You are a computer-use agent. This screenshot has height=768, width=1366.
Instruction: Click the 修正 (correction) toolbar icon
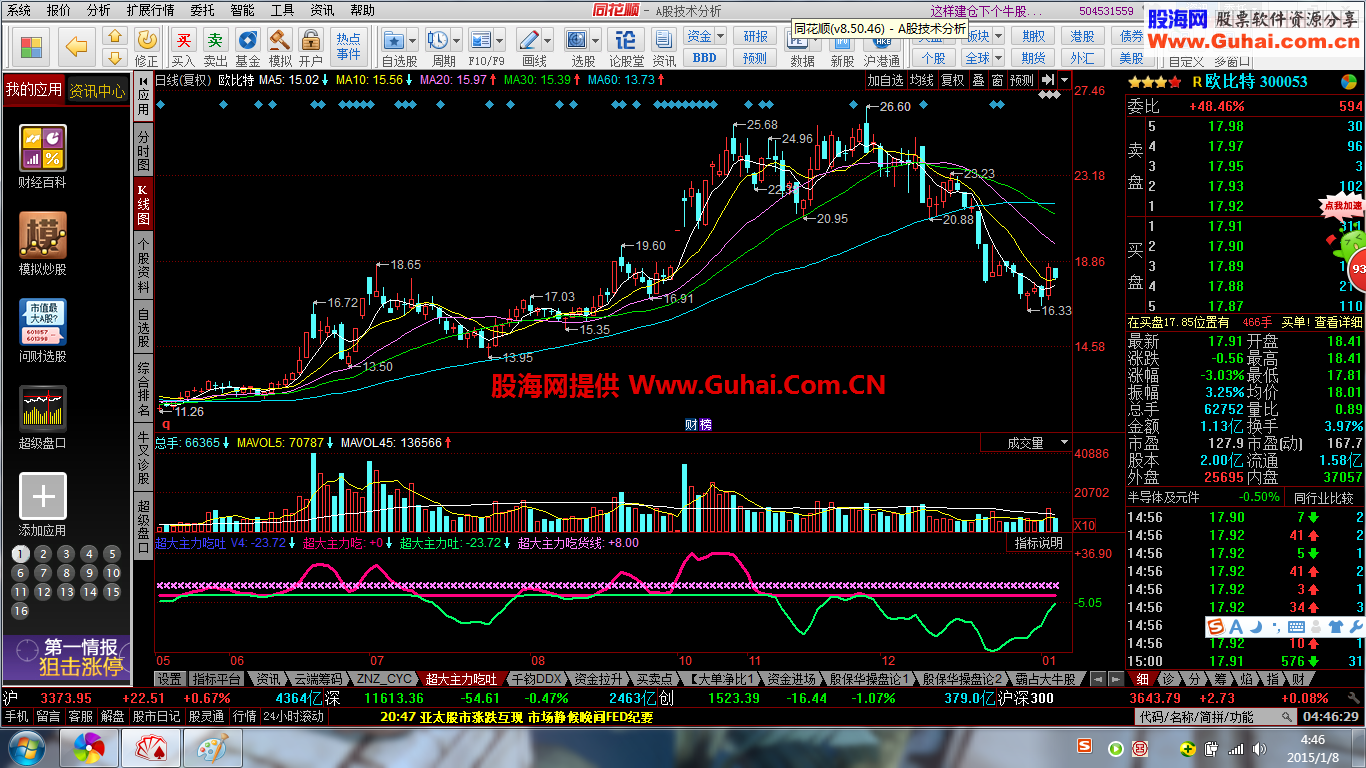[146, 47]
